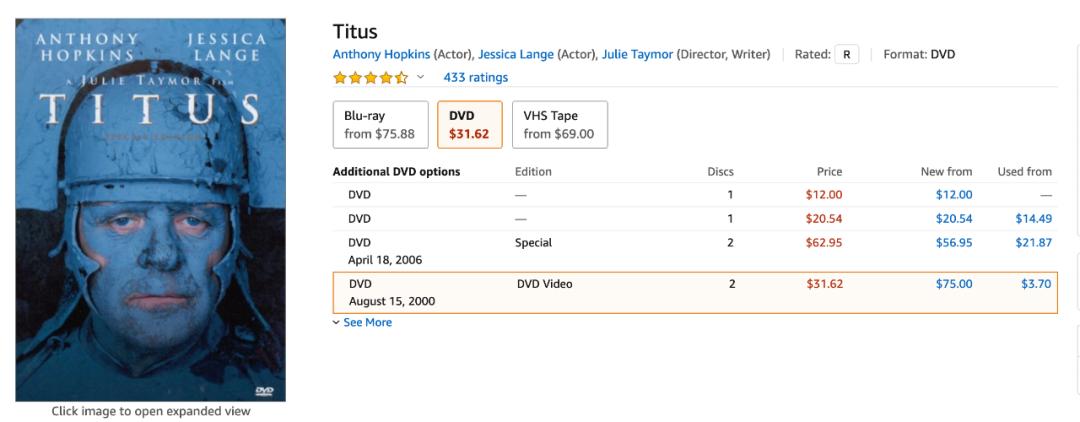The width and height of the screenshot is (1080, 422).
Task: Select the DVD $31.62 format tab
Action: click(469, 125)
